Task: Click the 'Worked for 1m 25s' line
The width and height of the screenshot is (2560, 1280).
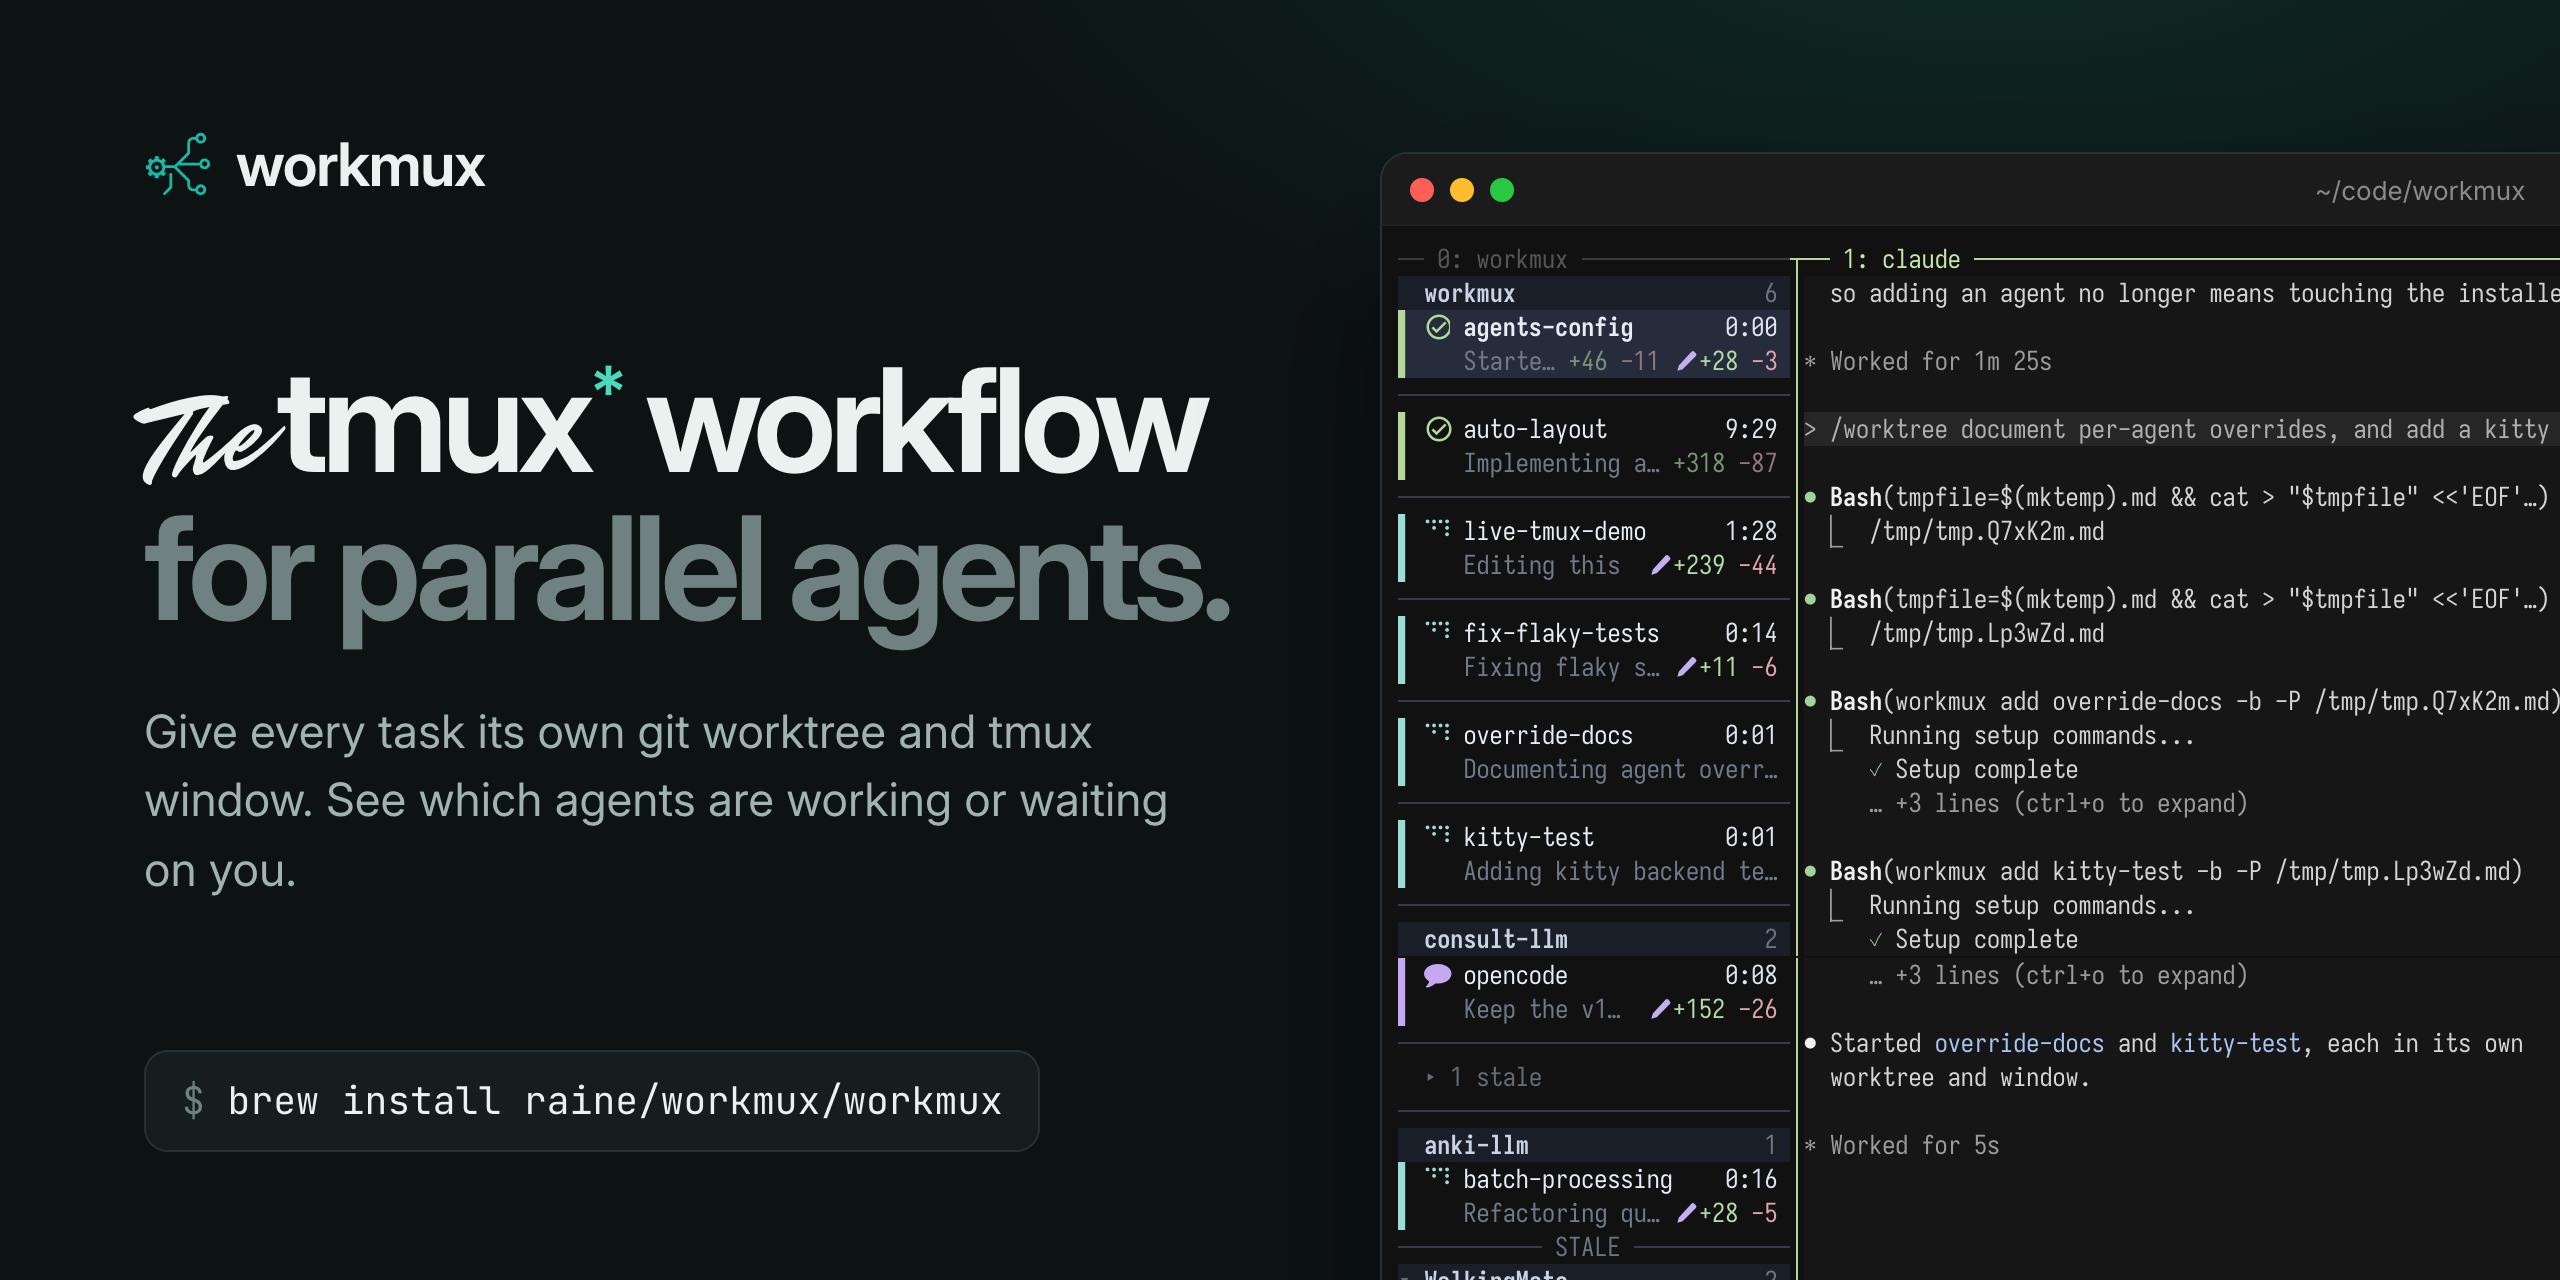Action: click(x=1928, y=361)
